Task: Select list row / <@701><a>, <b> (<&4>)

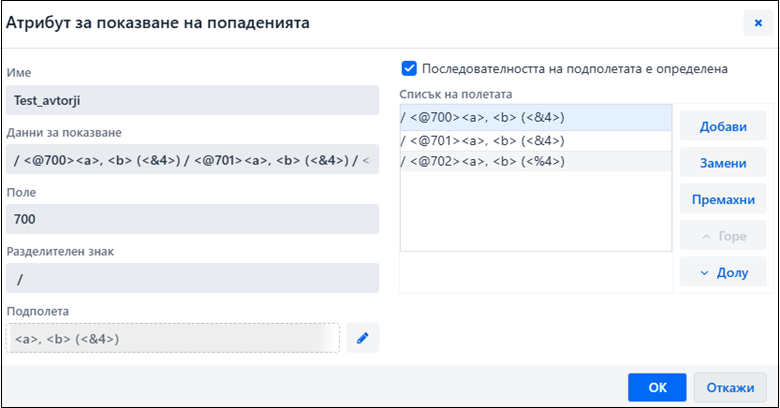Action: tap(536, 141)
